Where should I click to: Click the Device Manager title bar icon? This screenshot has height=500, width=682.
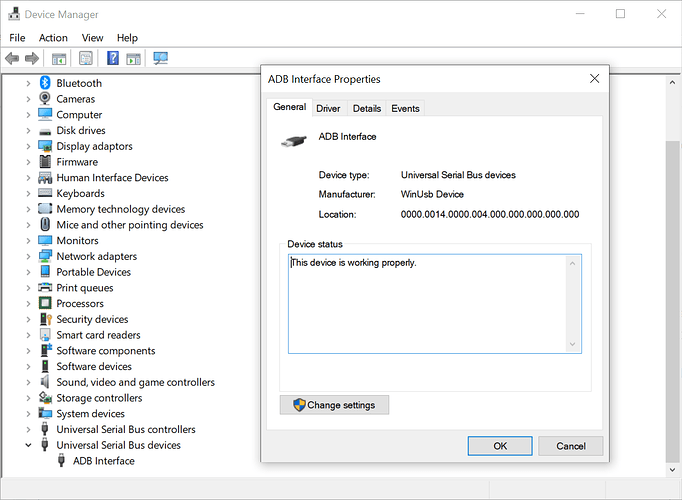14,14
